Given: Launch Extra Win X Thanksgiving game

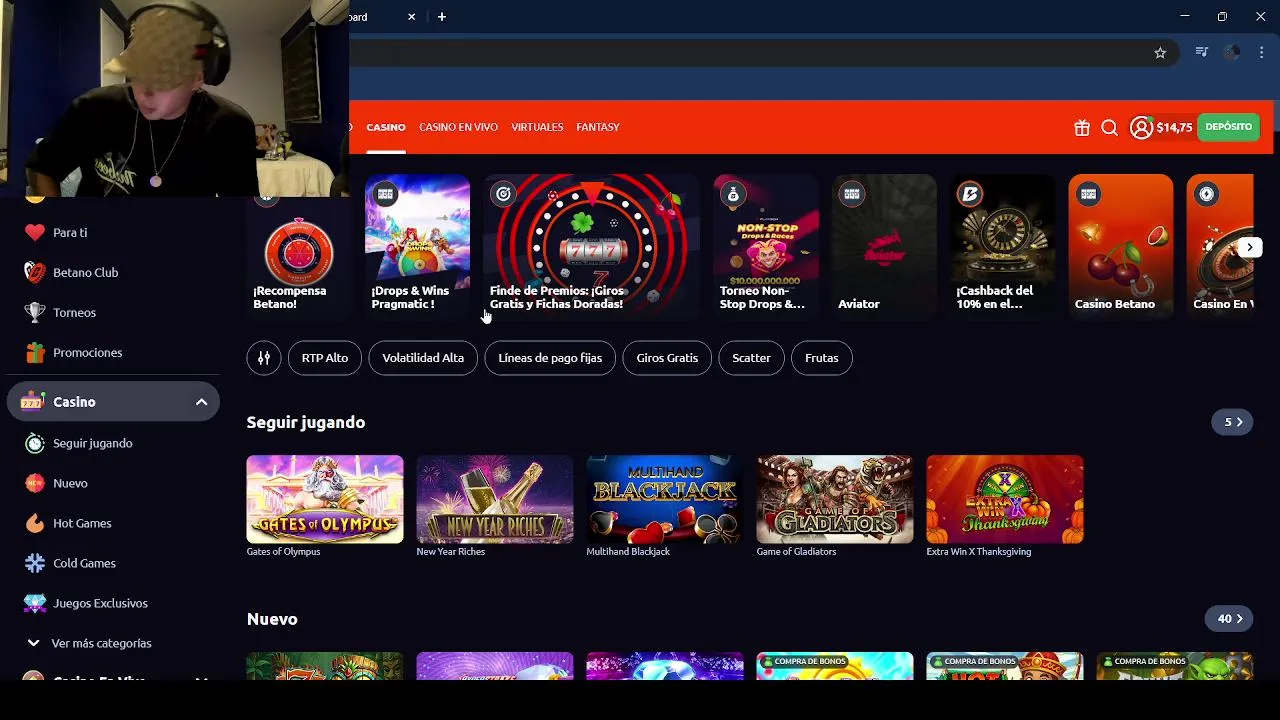Looking at the screenshot, I should coord(1005,499).
